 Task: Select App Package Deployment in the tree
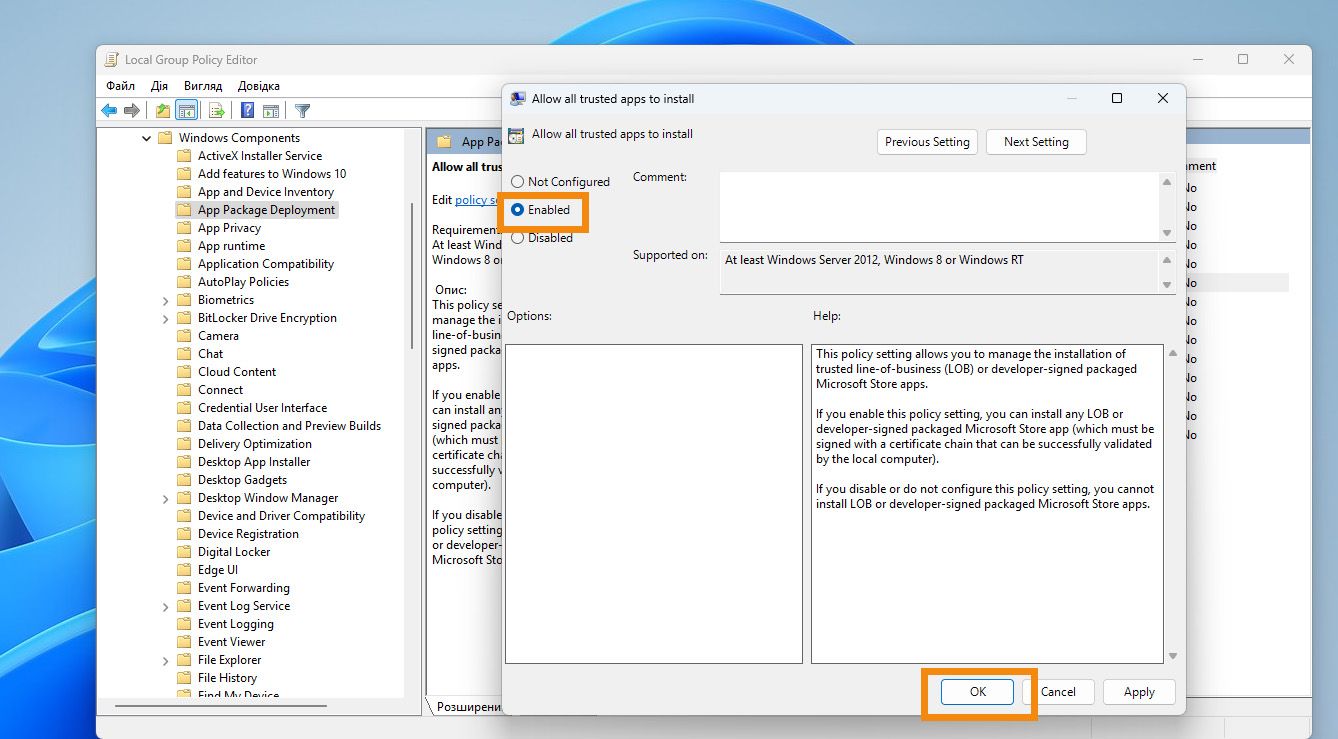[266, 210]
